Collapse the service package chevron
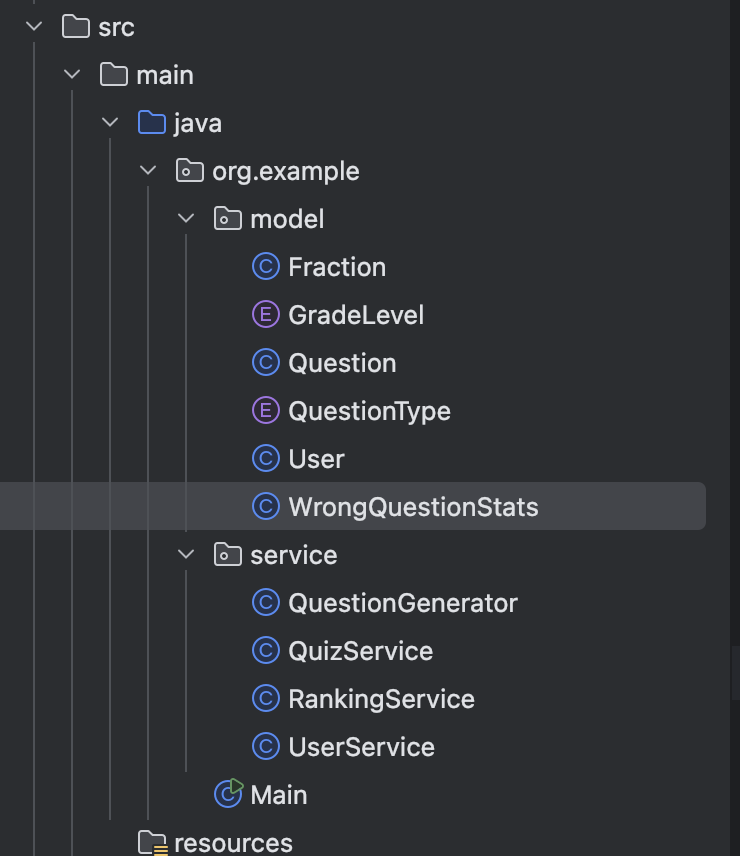The width and height of the screenshot is (740, 856). pos(186,555)
